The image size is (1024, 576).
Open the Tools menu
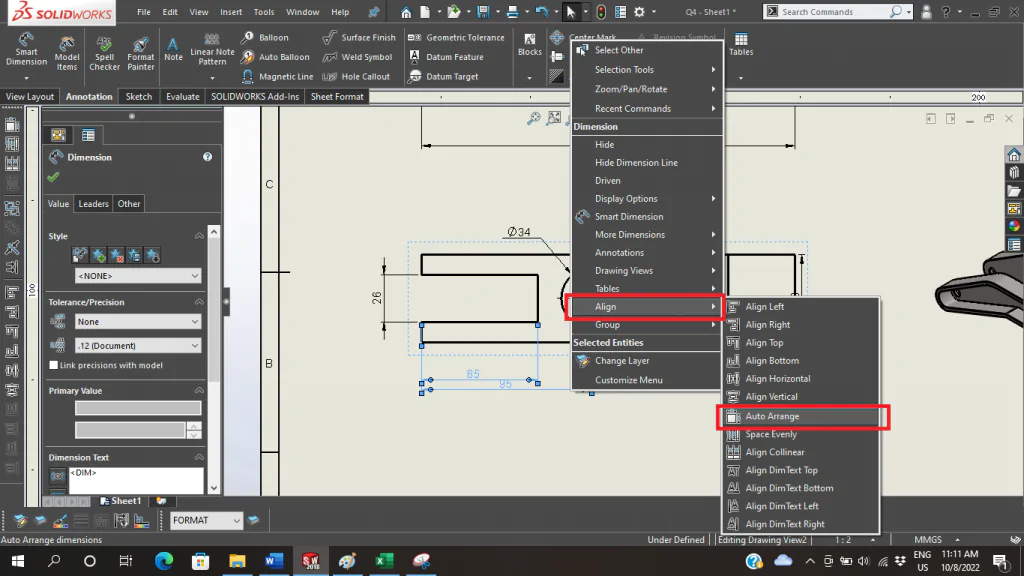[x=264, y=12]
